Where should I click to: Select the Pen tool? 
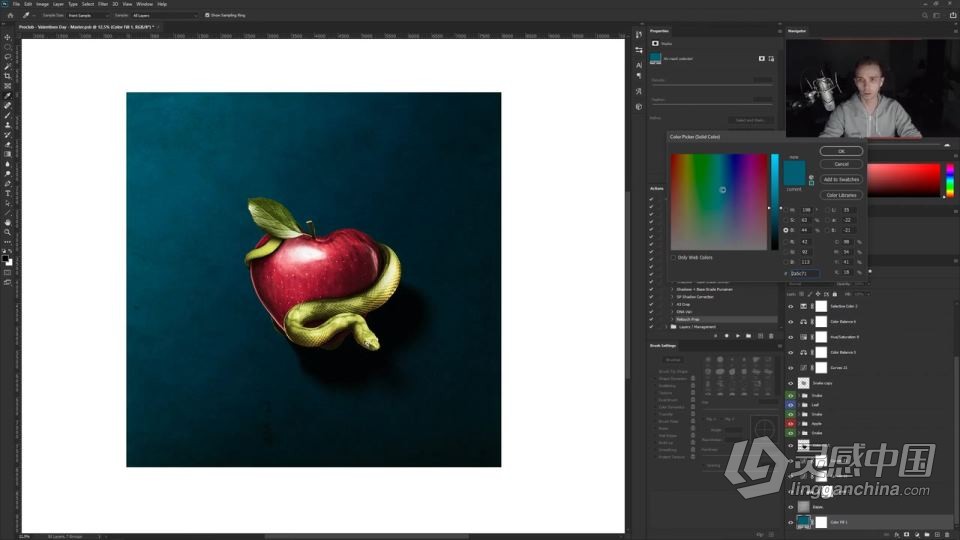coord(7,184)
